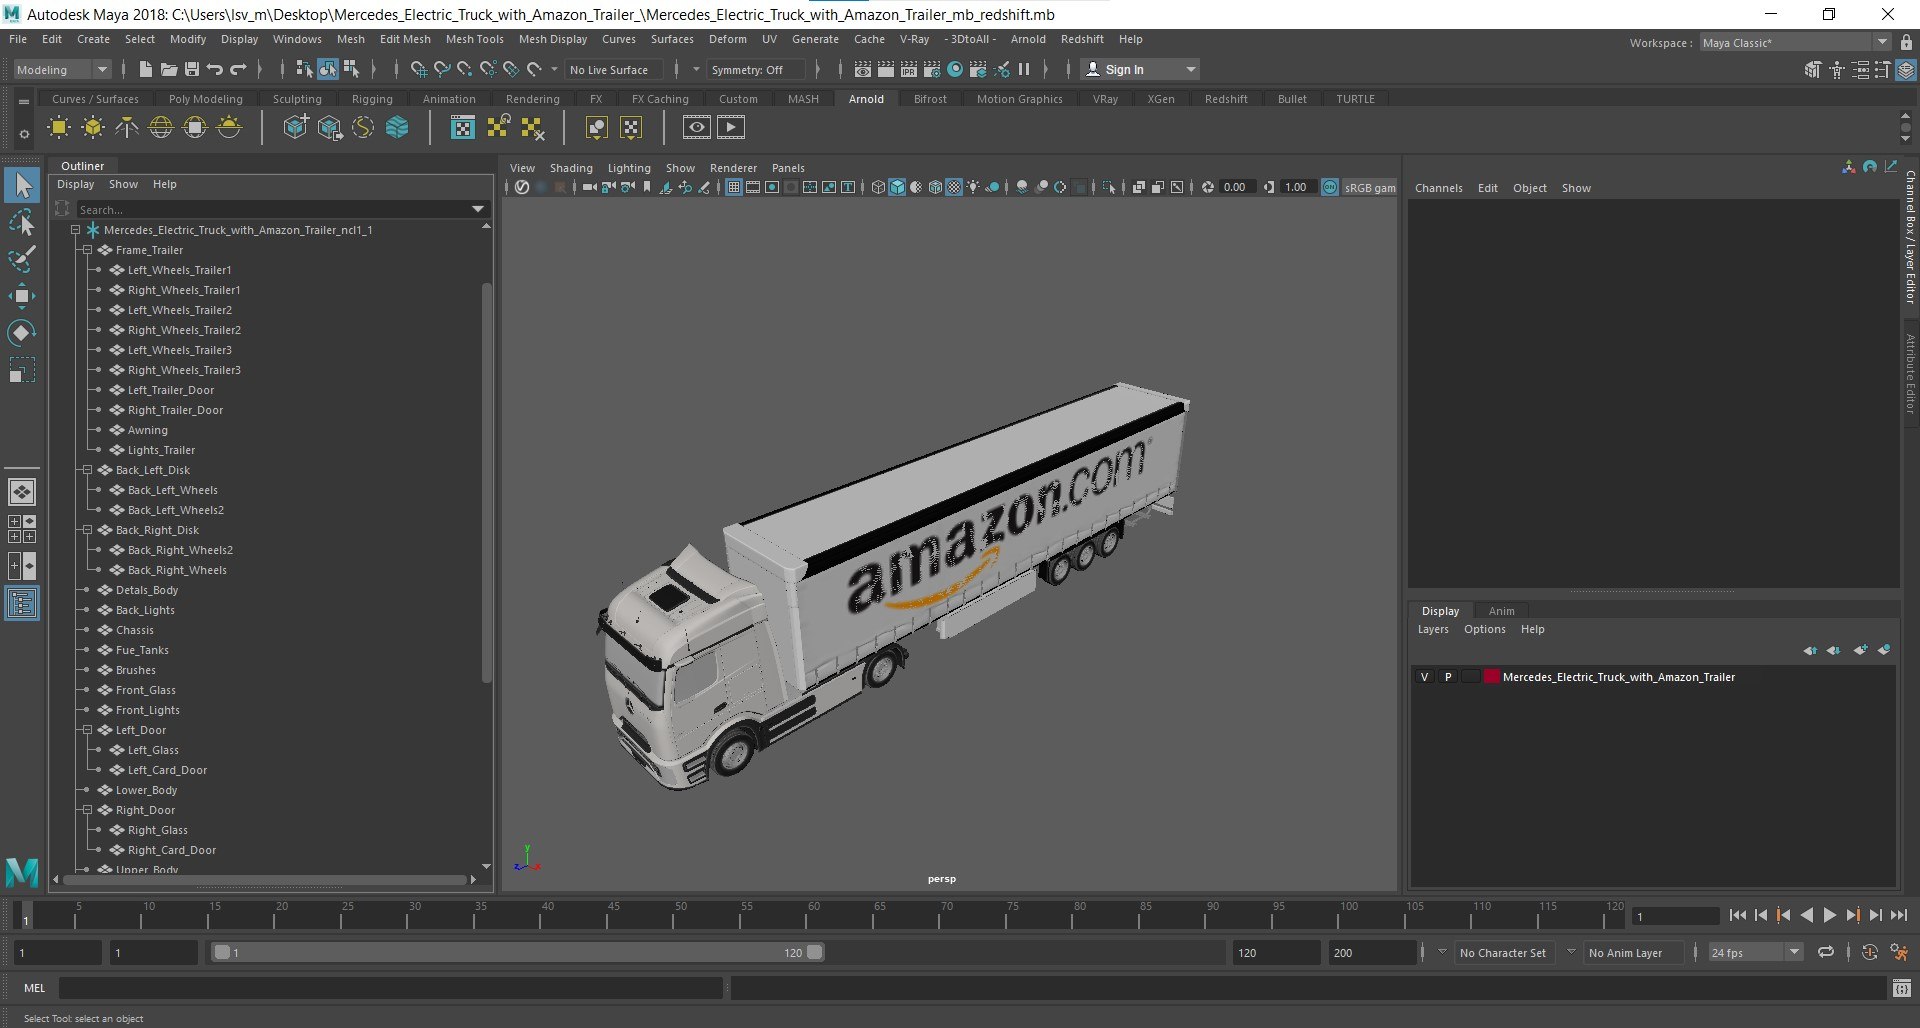Screen dimensions: 1920x1028
Task: Click the range slider end handle
Action: point(815,952)
